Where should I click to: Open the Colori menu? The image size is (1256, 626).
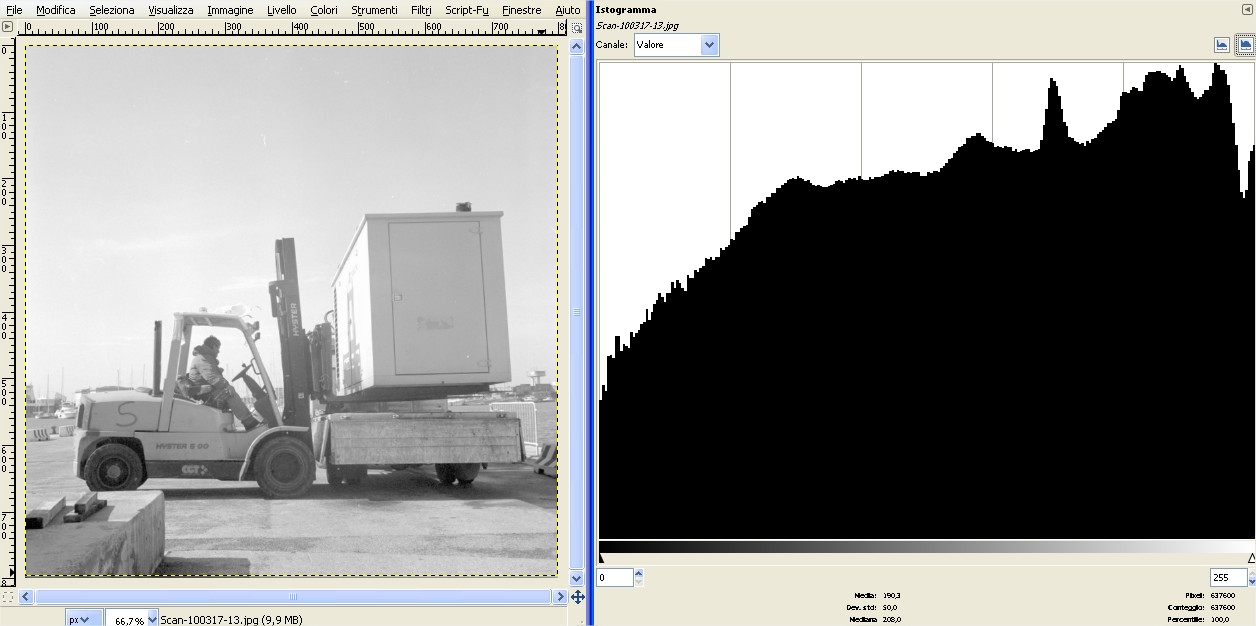click(x=323, y=10)
